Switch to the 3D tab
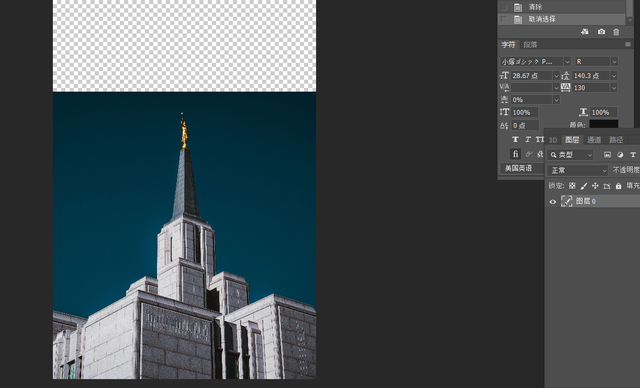The width and height of the screenshot is (640, 388). (x=553, y=140)
